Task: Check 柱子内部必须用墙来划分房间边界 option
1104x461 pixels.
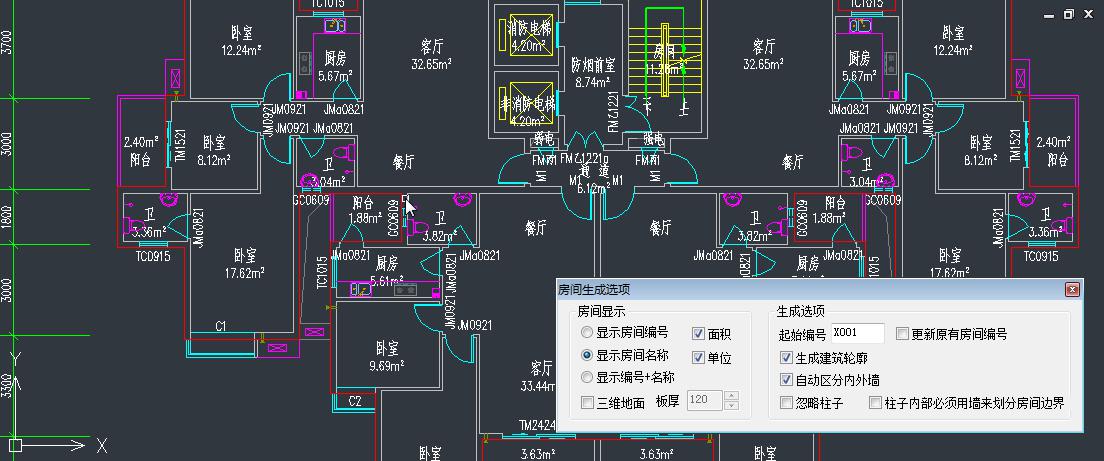Action: tap(875, 403)
